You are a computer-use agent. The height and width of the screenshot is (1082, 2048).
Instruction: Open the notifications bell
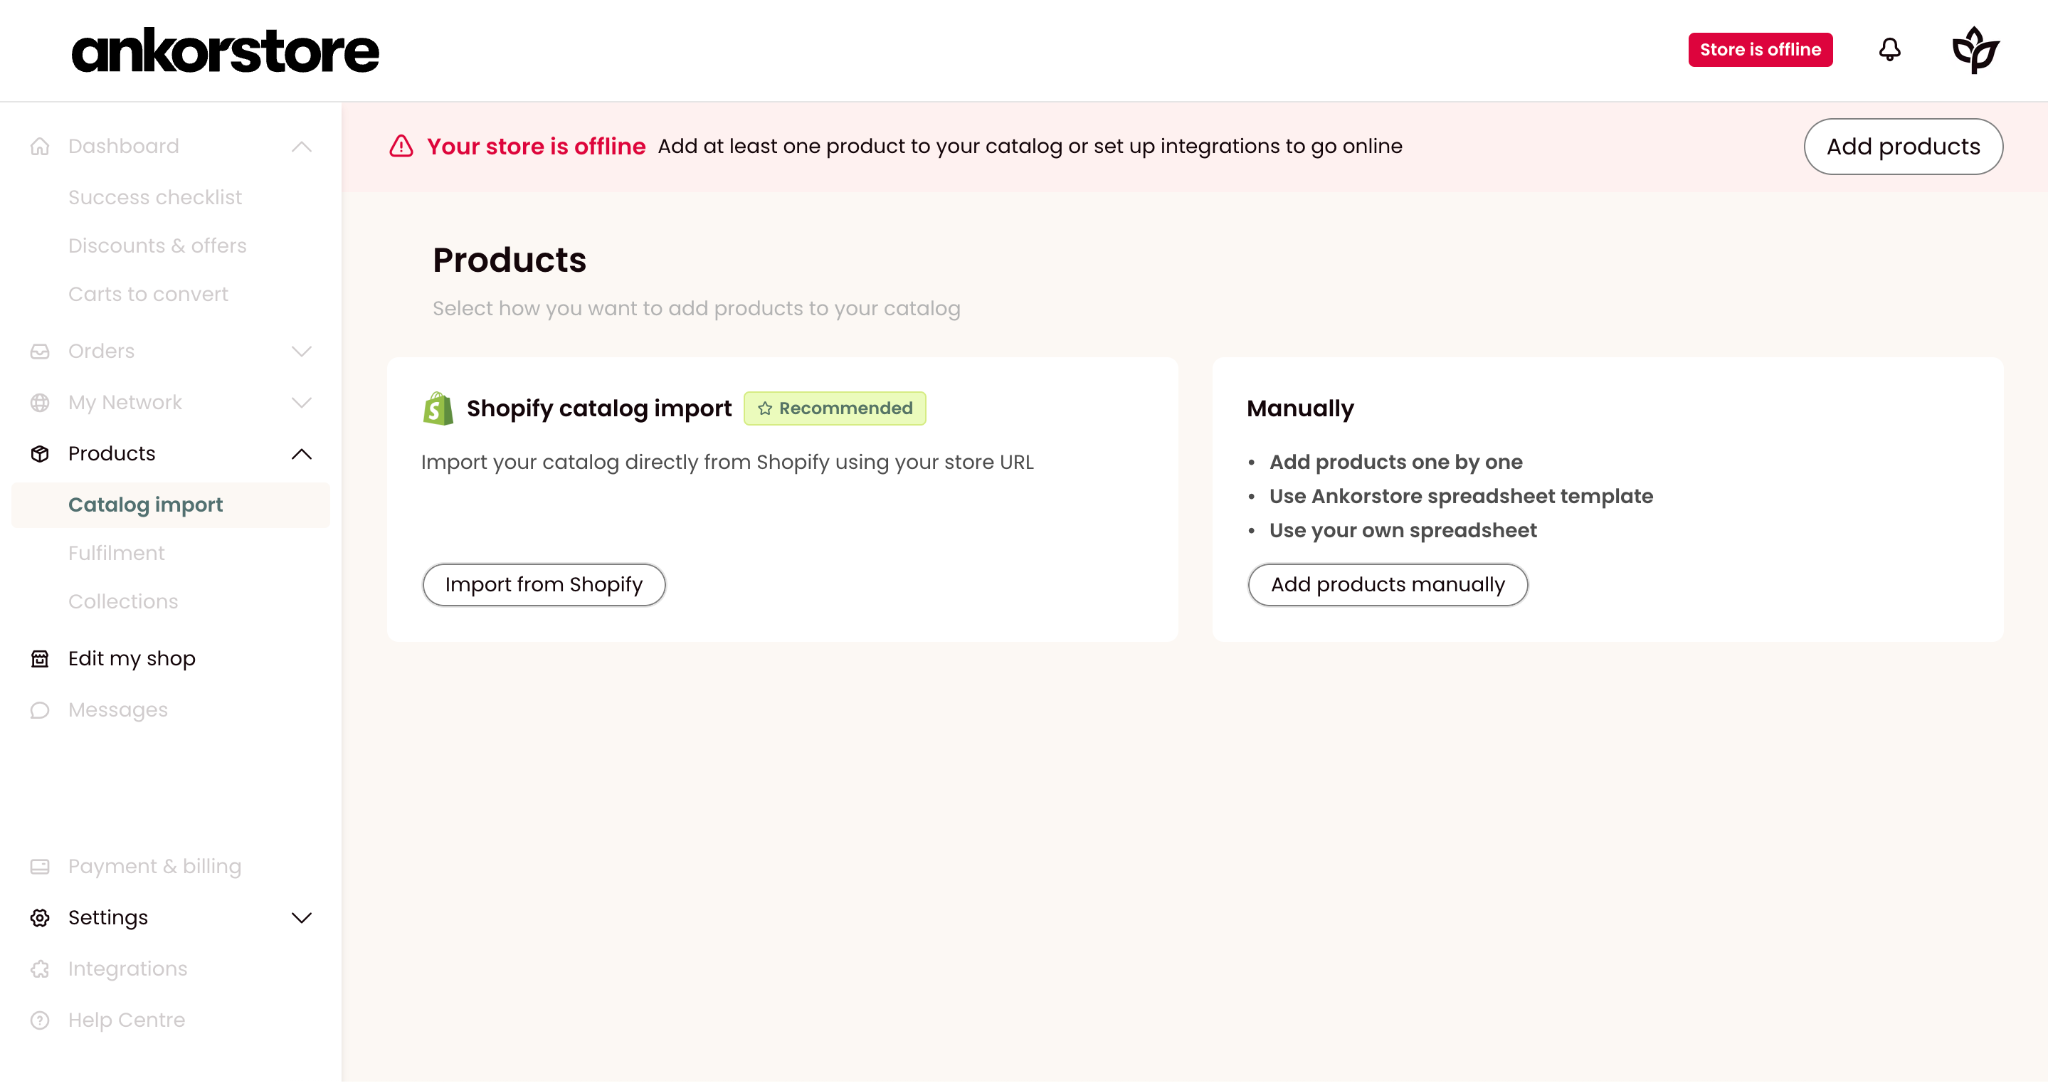1889,50
